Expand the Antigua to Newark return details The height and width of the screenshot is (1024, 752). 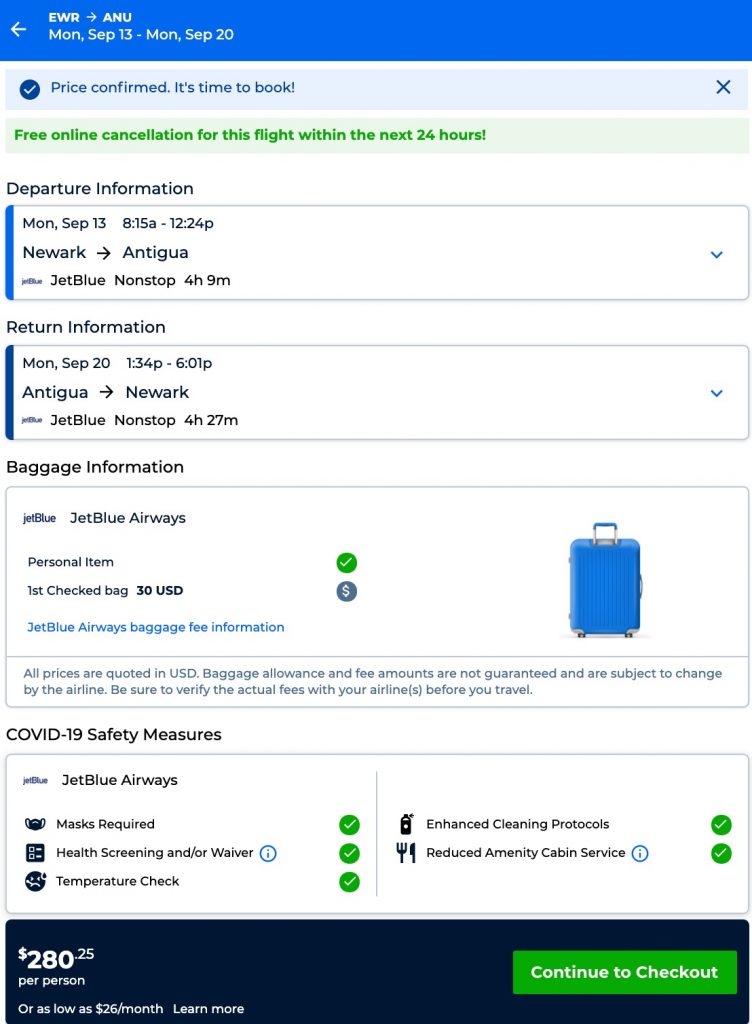716,393
